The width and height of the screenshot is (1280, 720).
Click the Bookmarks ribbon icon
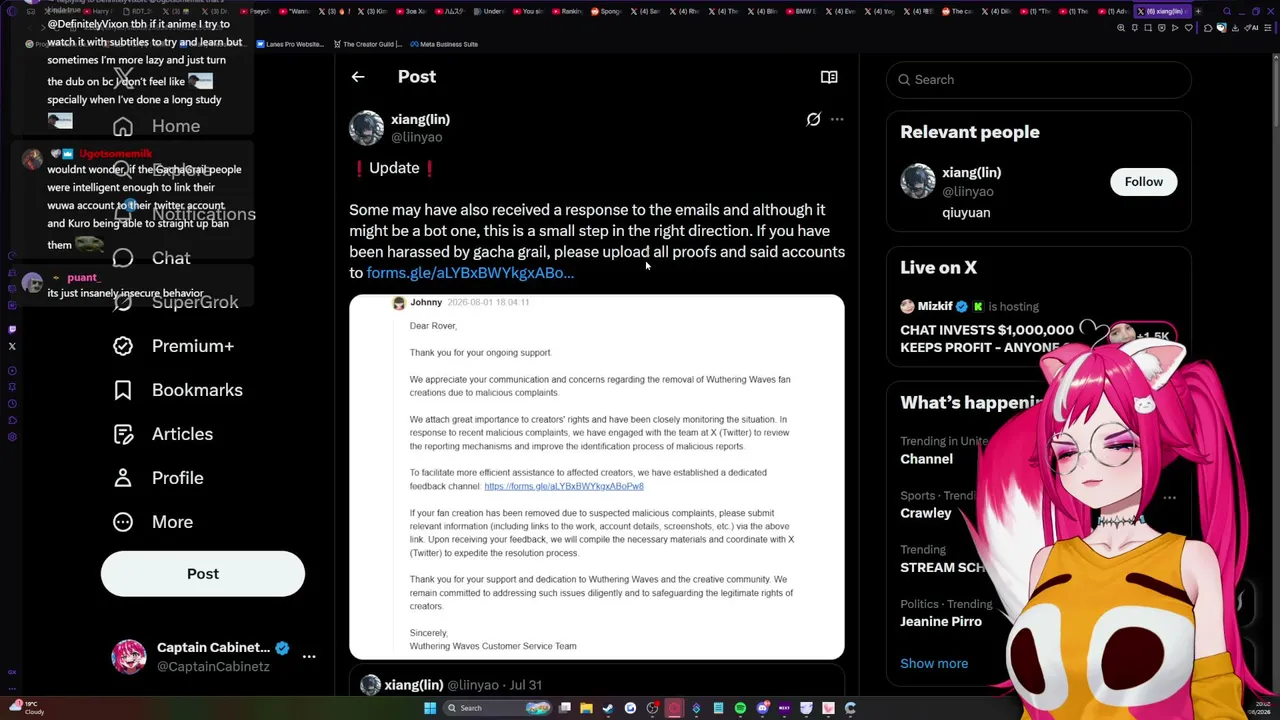pos(123,390)
